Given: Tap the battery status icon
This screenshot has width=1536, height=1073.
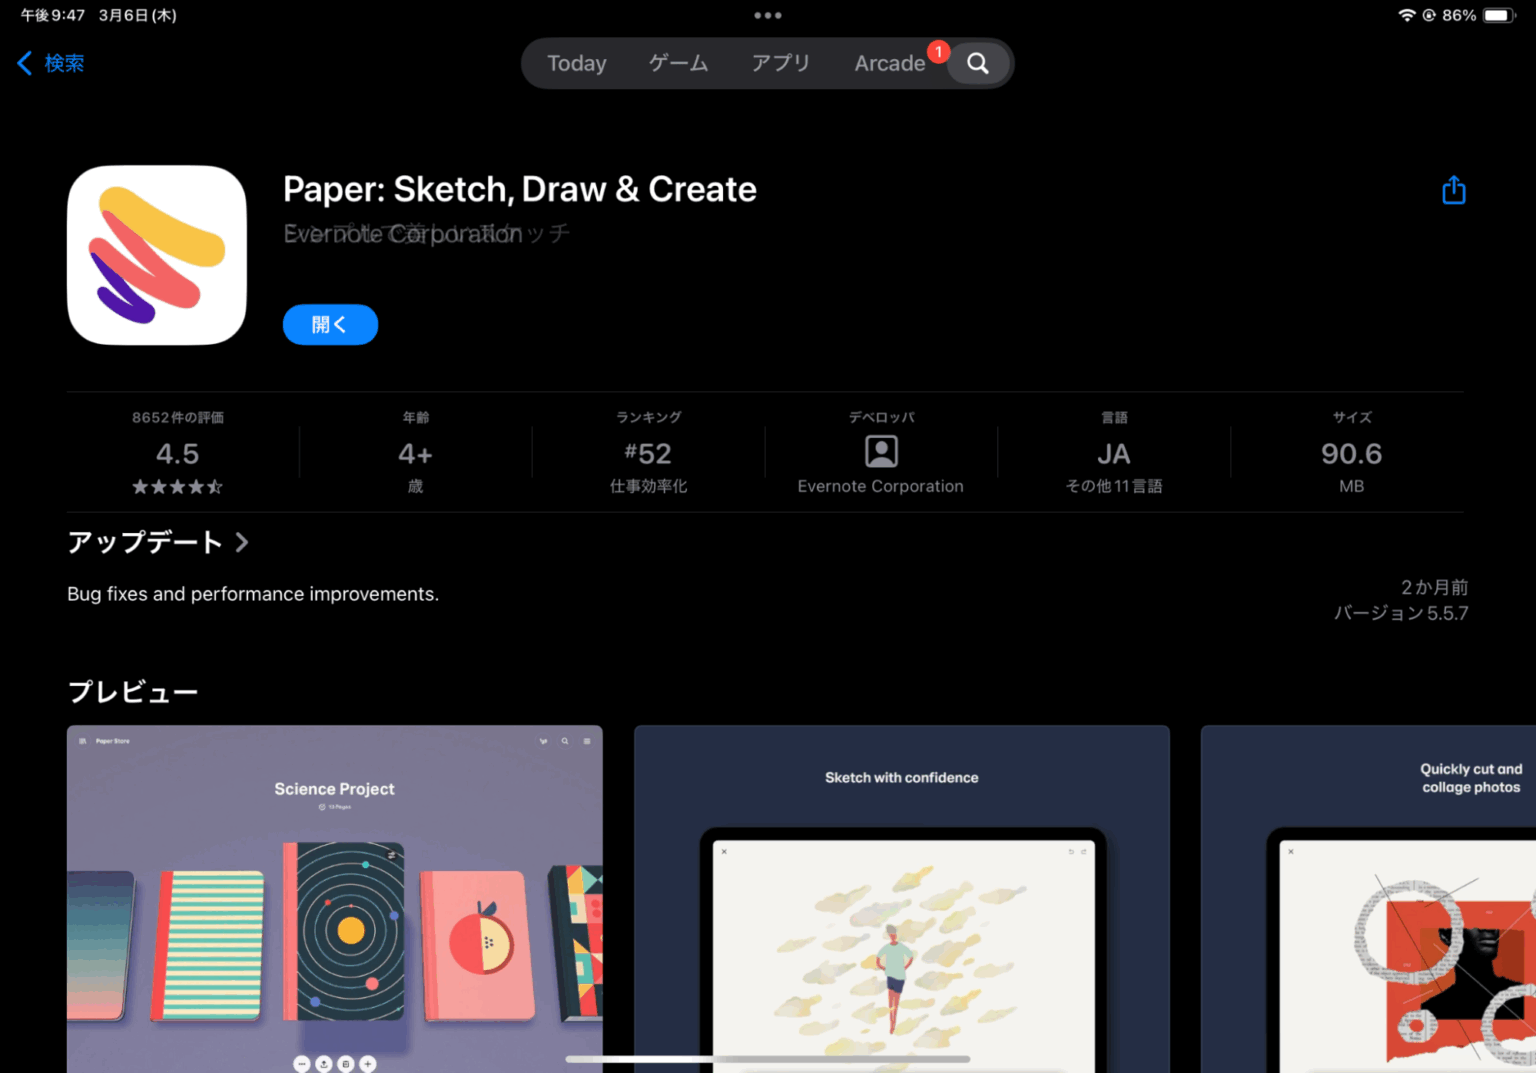Looking at the screenshot, I should pos(1499,15).
